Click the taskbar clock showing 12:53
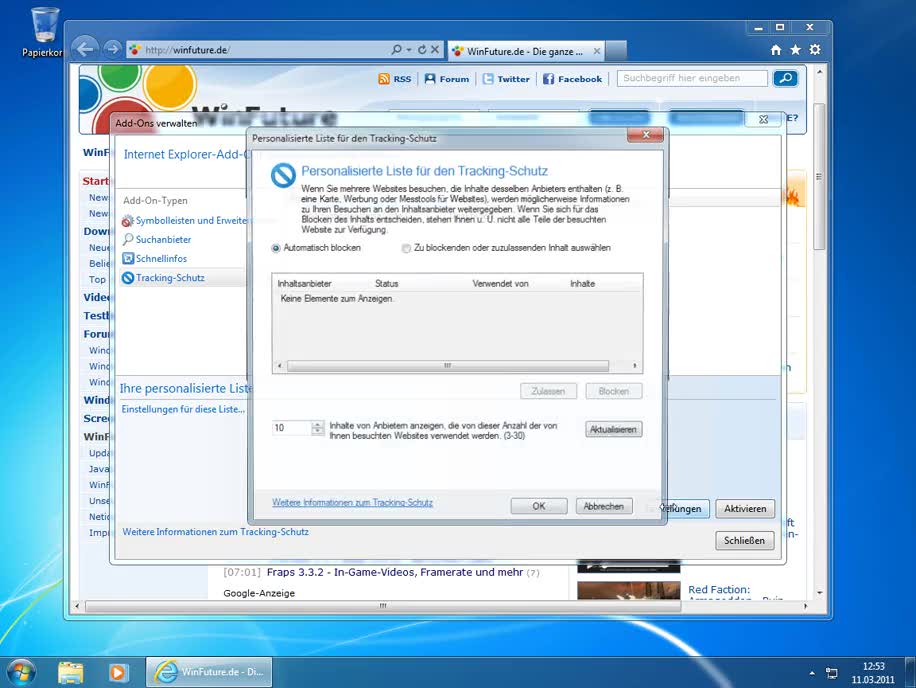This screenshot has height=688, width=916. (x=873, y=673)
